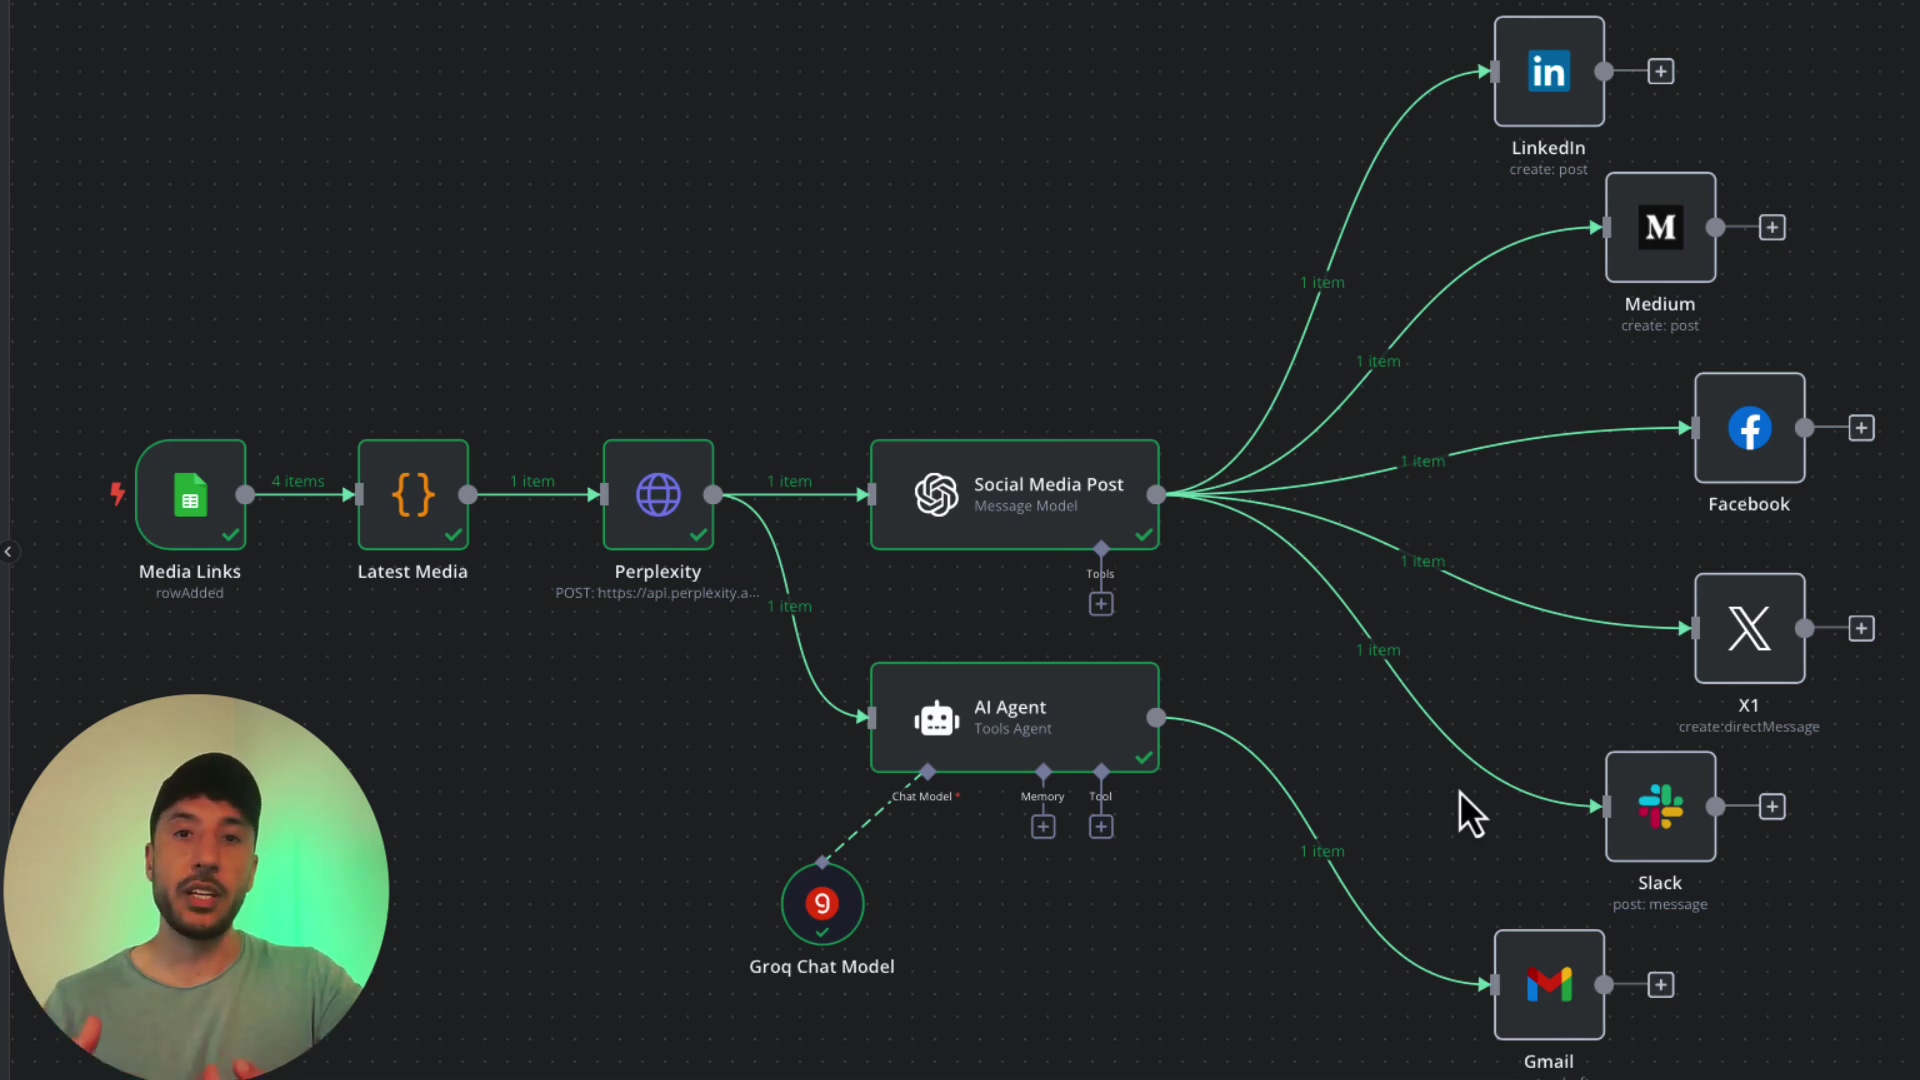This screenshot has width=1920, height=1080.
Task: Open the X1 Twitter node
Action: [x=1750, y=628]
